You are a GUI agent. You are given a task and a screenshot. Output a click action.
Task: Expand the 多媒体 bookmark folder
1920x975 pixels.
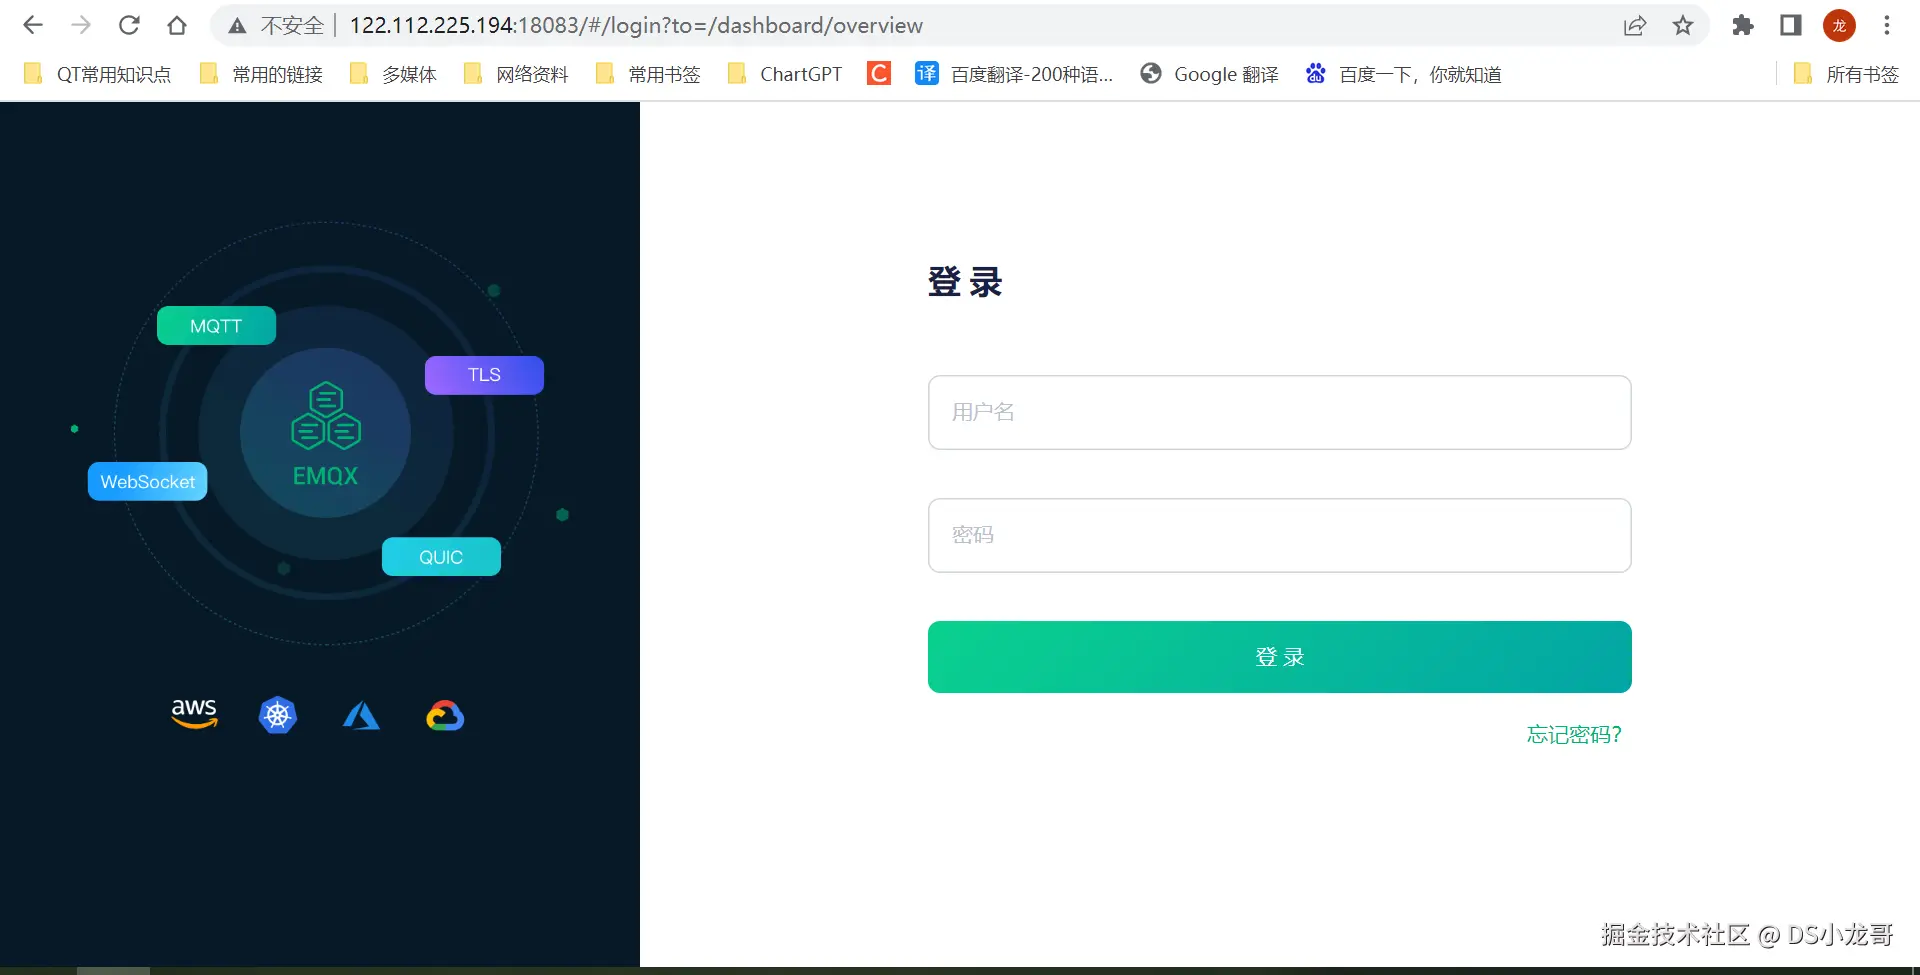(394, 74)
